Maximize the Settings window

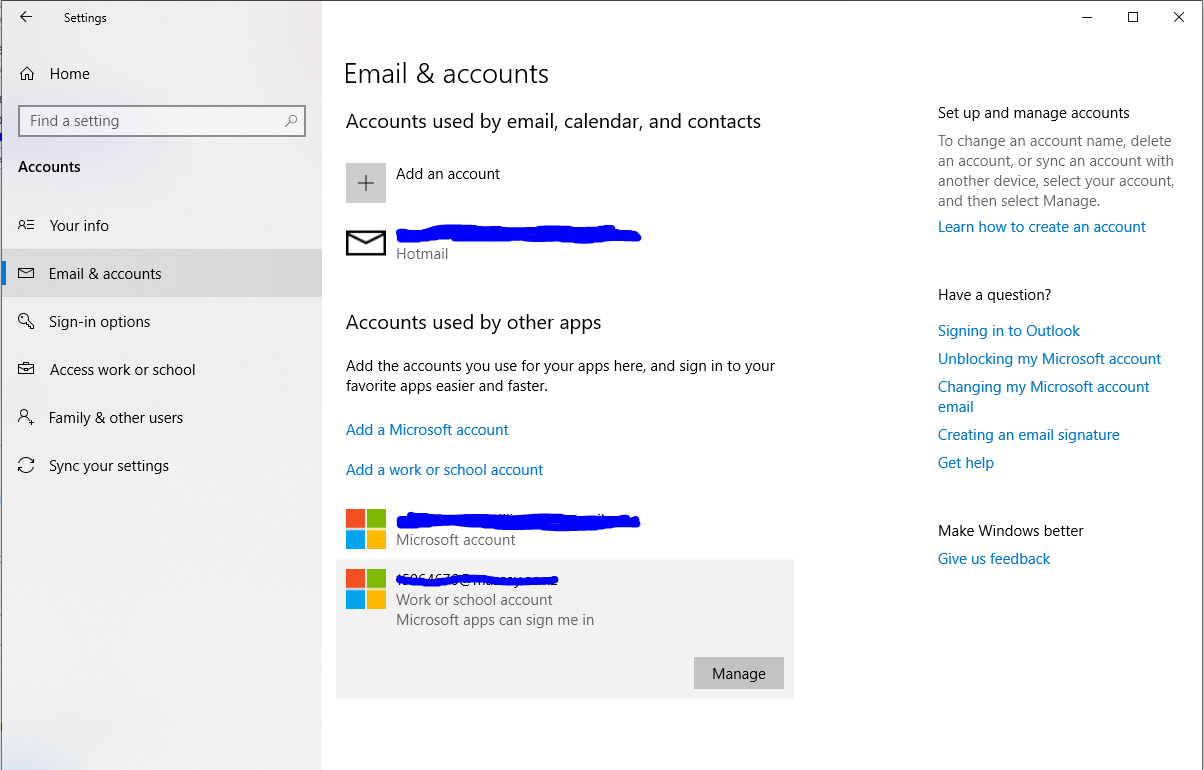[1133, 17]
